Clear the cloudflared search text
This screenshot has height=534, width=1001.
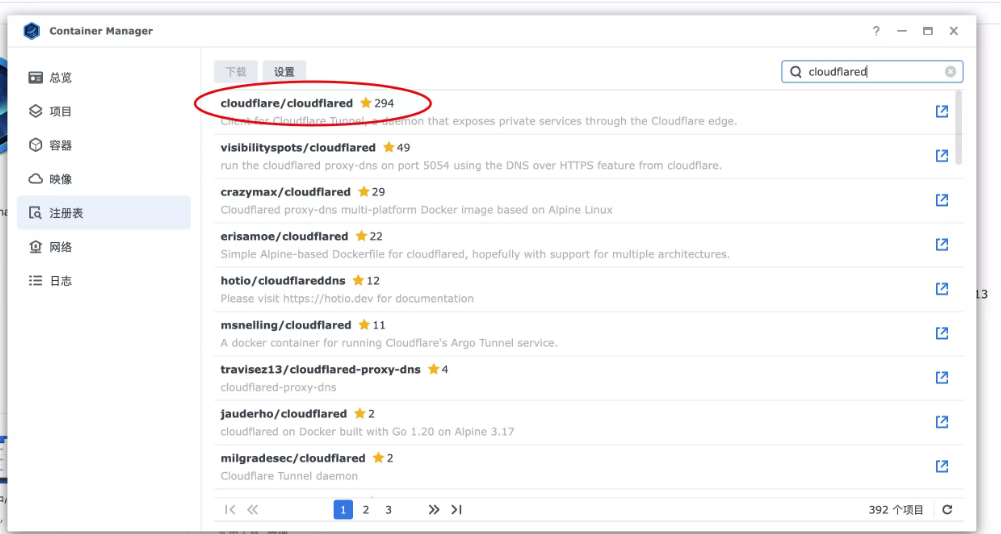951,72
